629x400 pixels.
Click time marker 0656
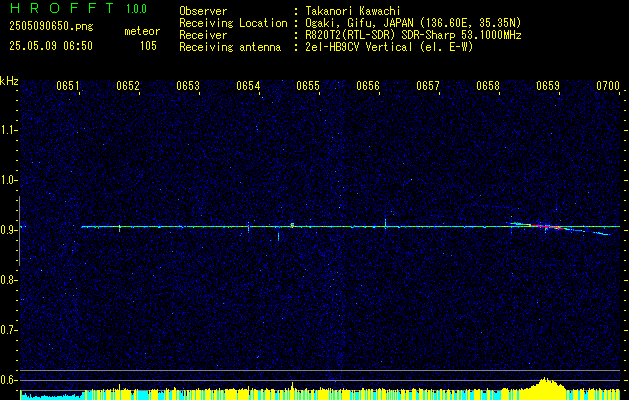pyautogui.click(x=368, y=86)
